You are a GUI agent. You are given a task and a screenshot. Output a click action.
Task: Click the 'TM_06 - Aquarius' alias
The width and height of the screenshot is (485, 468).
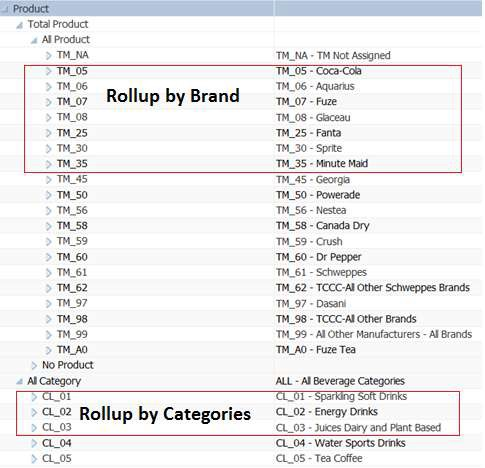[315, 86]
